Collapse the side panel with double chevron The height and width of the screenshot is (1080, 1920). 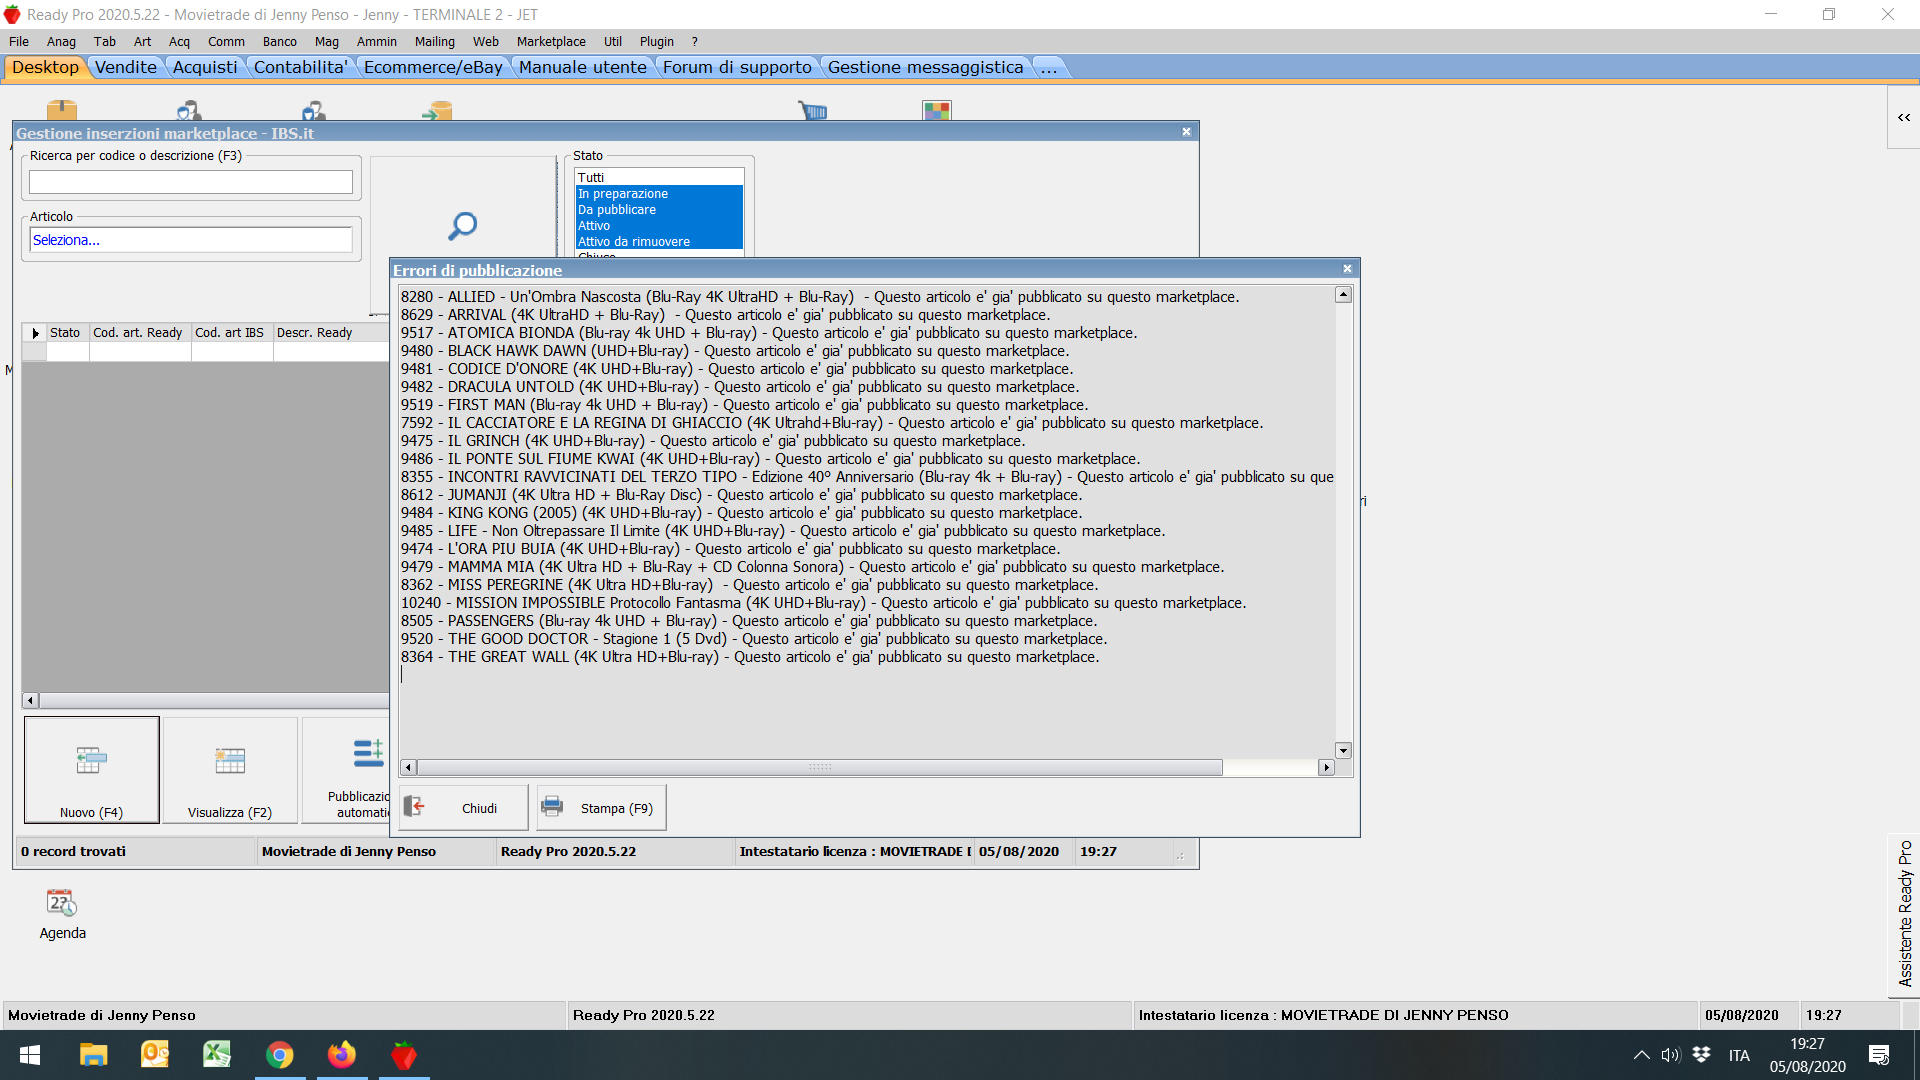(x=1904, y=118)
